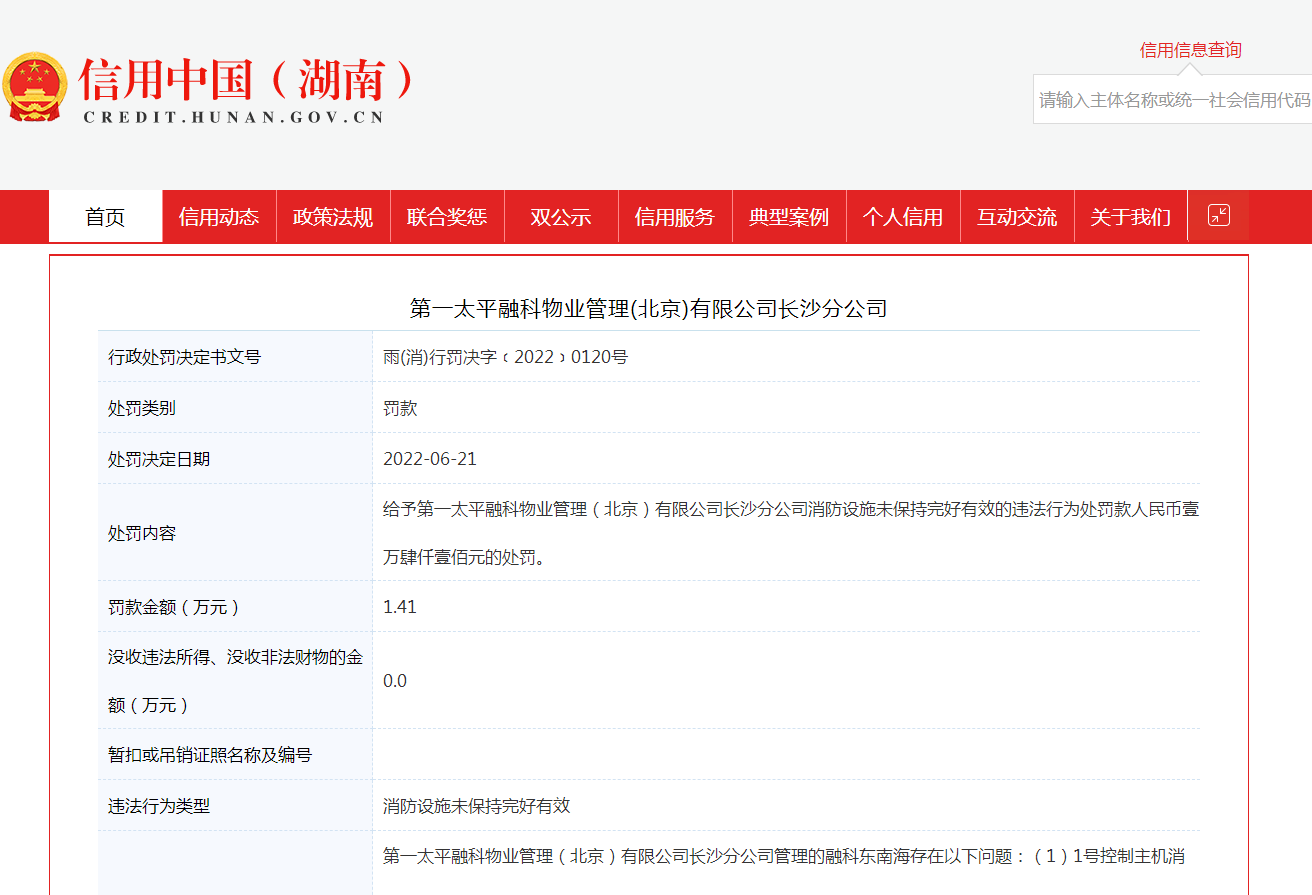Click the company name heading 第一太平融科物业管理
The image size is (1312, 895).
pos(649,308)
